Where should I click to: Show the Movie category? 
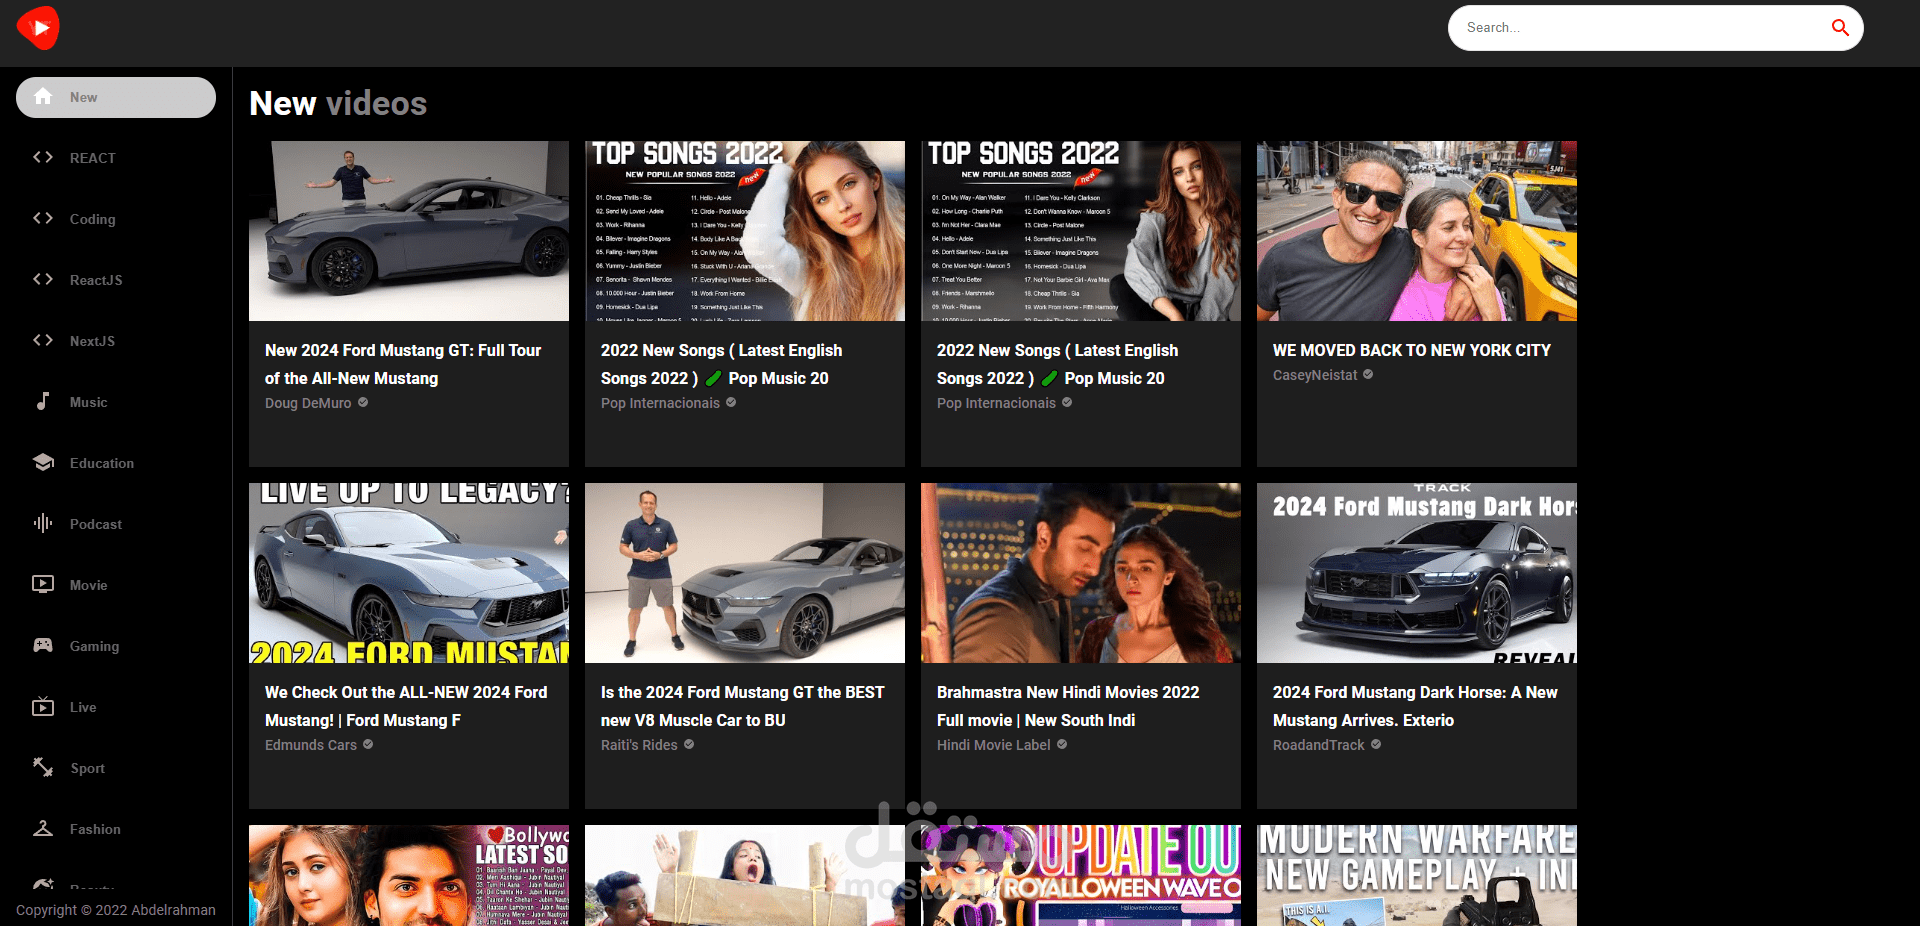click(x=116, y=585)
